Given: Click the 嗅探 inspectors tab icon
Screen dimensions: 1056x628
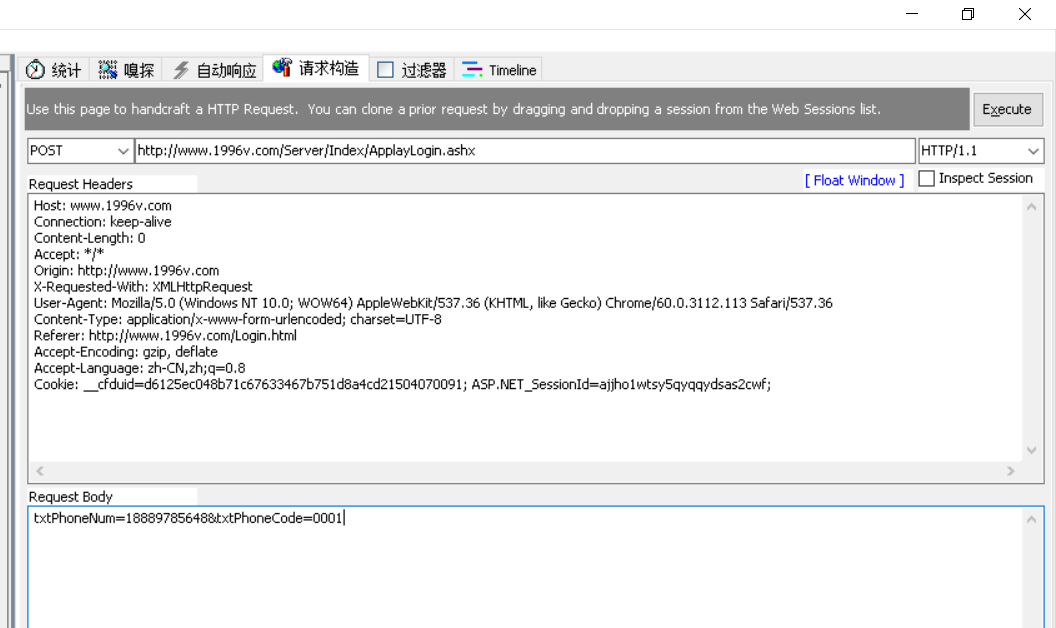Looking at the screenshot, I should [x=108, y=70].
